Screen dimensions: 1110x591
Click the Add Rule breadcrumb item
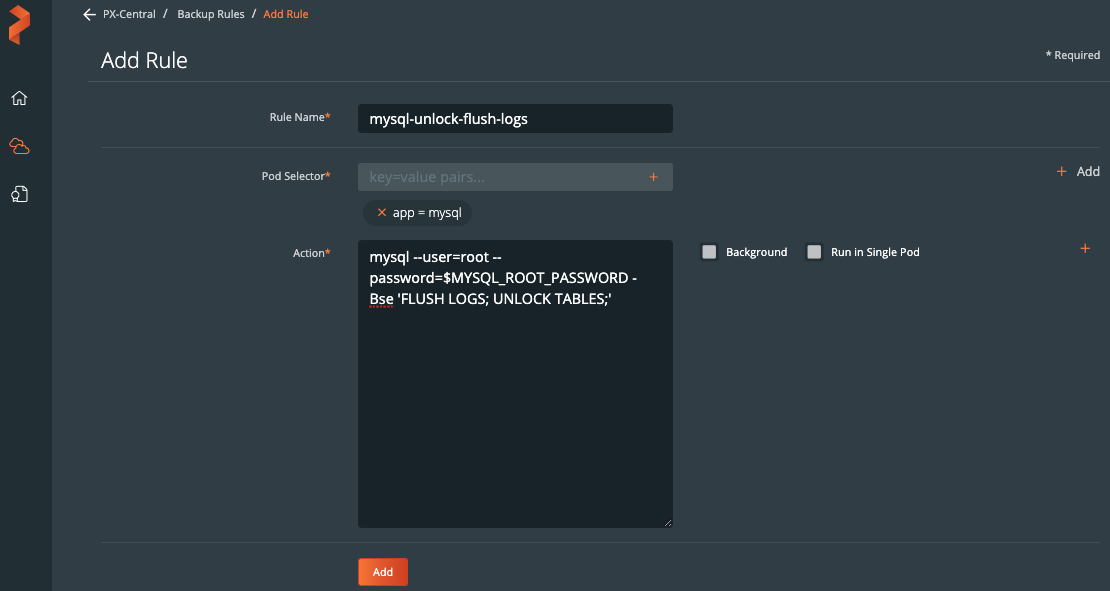coord(286,15)
